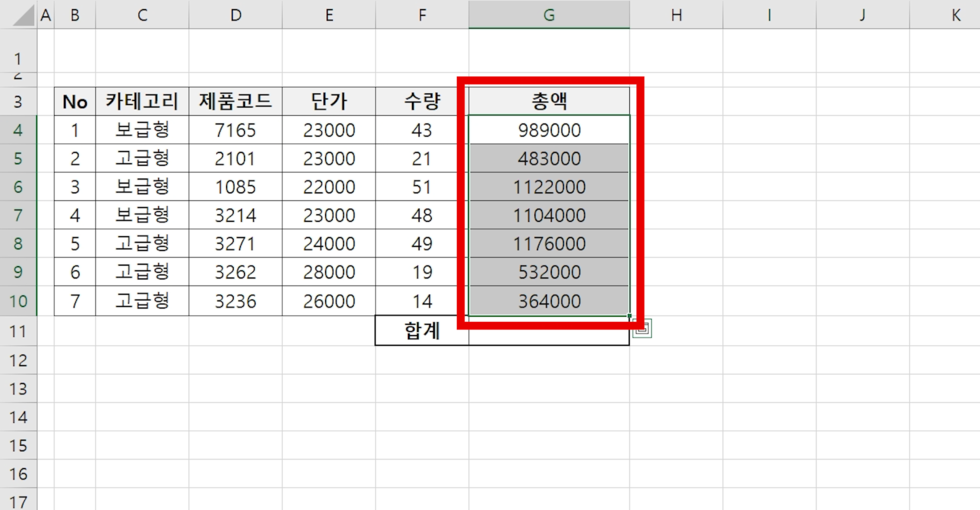Viewport: 980px width, 510px height.
Task: Click the column A header
Action: tap(45, 15)
